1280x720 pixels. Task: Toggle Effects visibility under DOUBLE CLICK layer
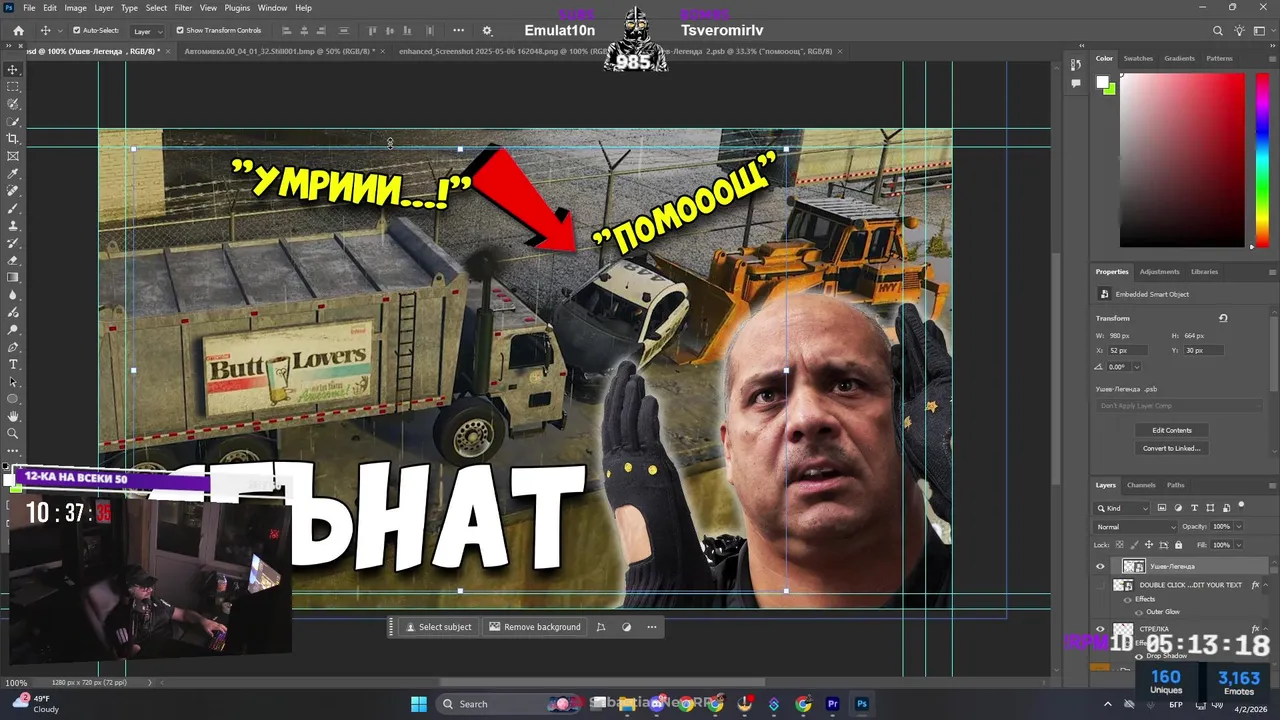(x=1129, y=599)
